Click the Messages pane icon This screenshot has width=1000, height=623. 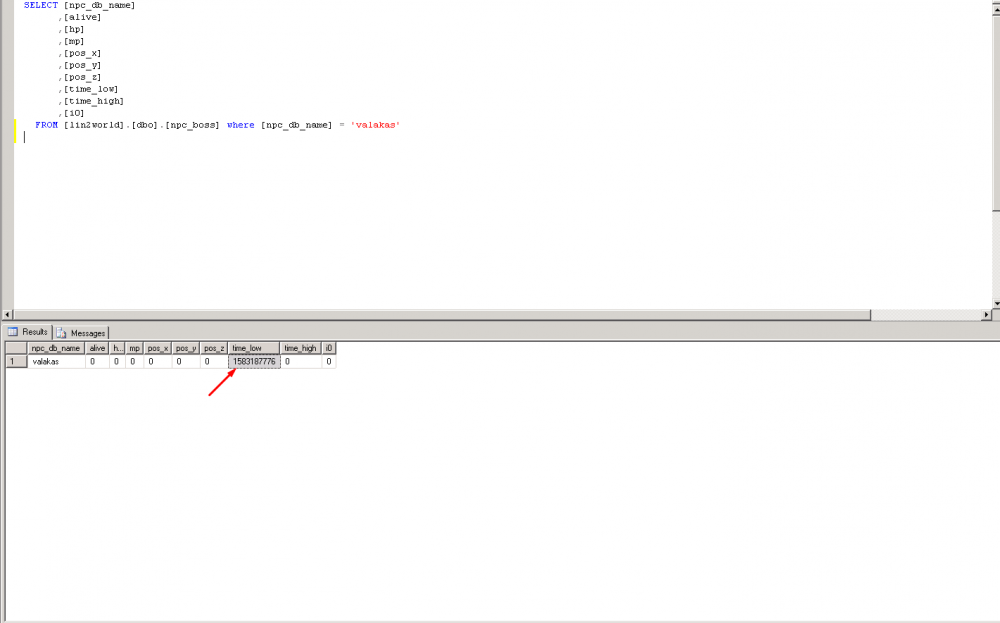pyautogui.click(x=63, y=332)
